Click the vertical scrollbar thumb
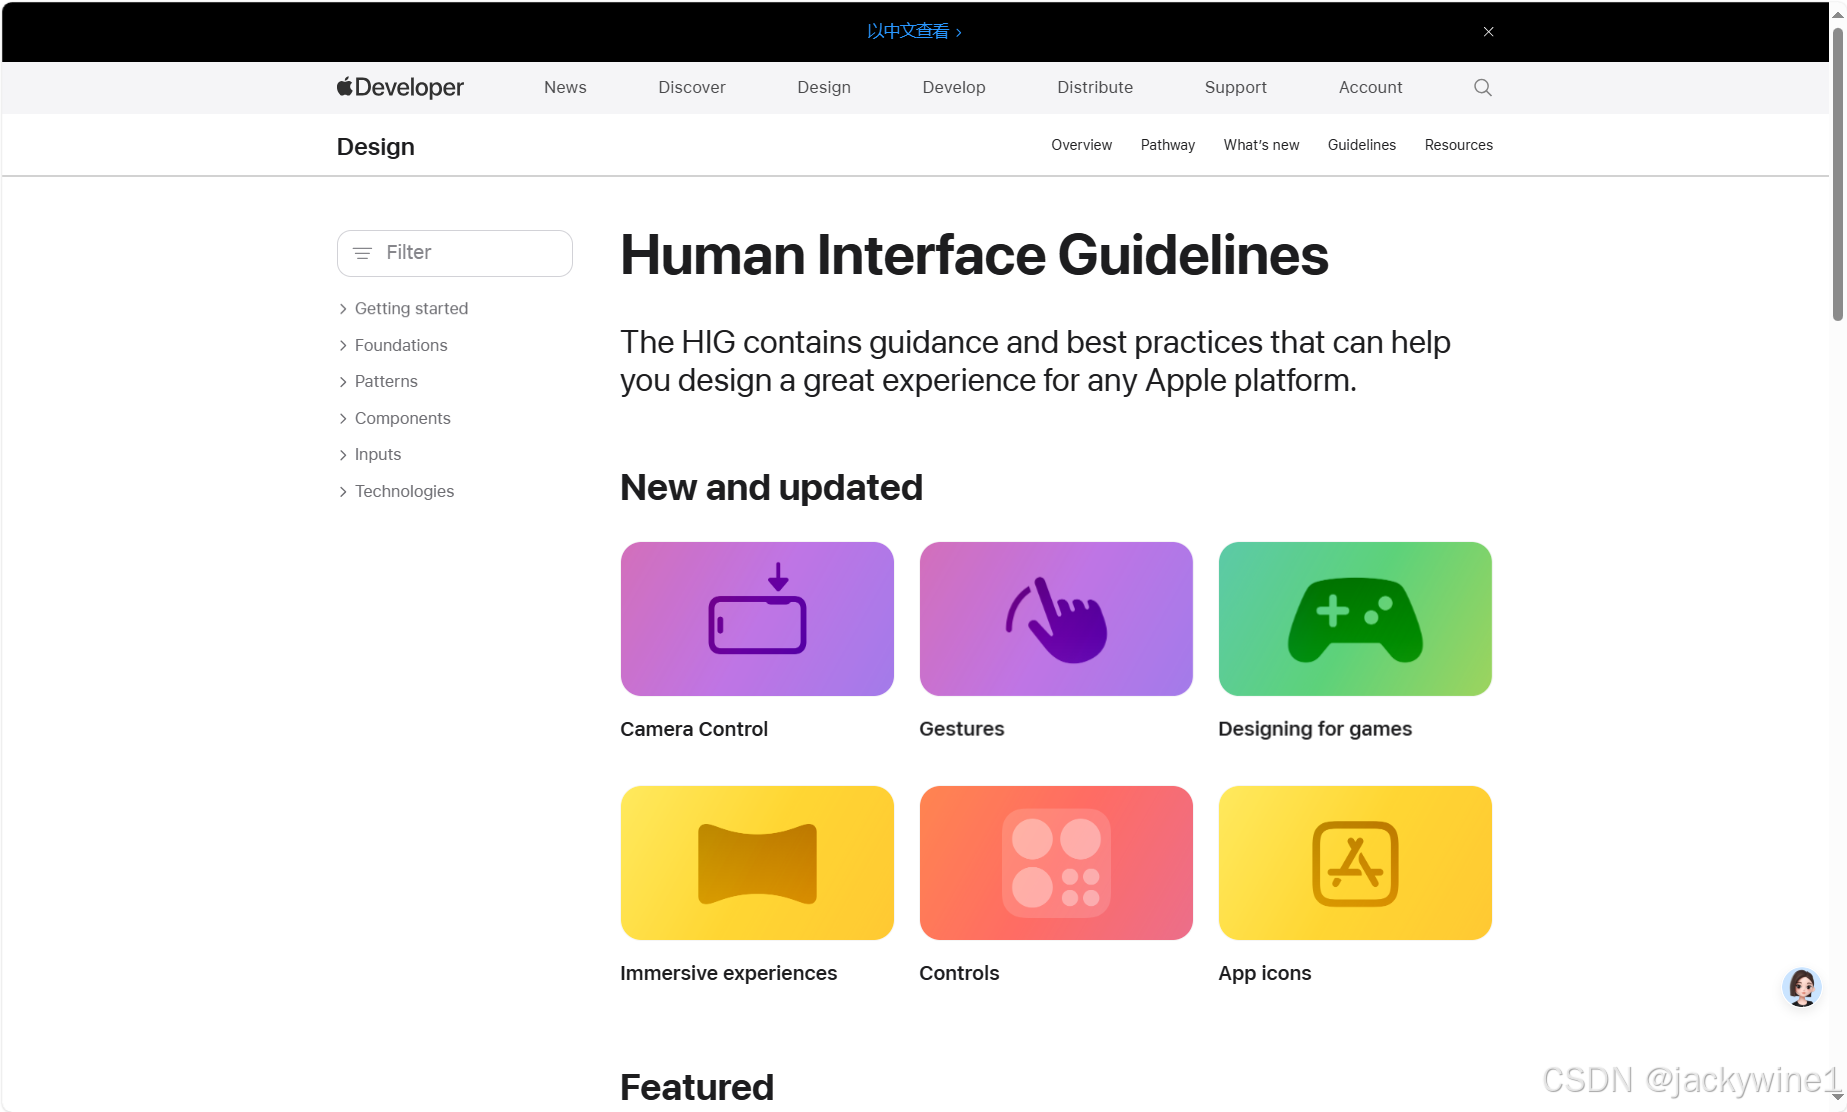 point(1837,175)
